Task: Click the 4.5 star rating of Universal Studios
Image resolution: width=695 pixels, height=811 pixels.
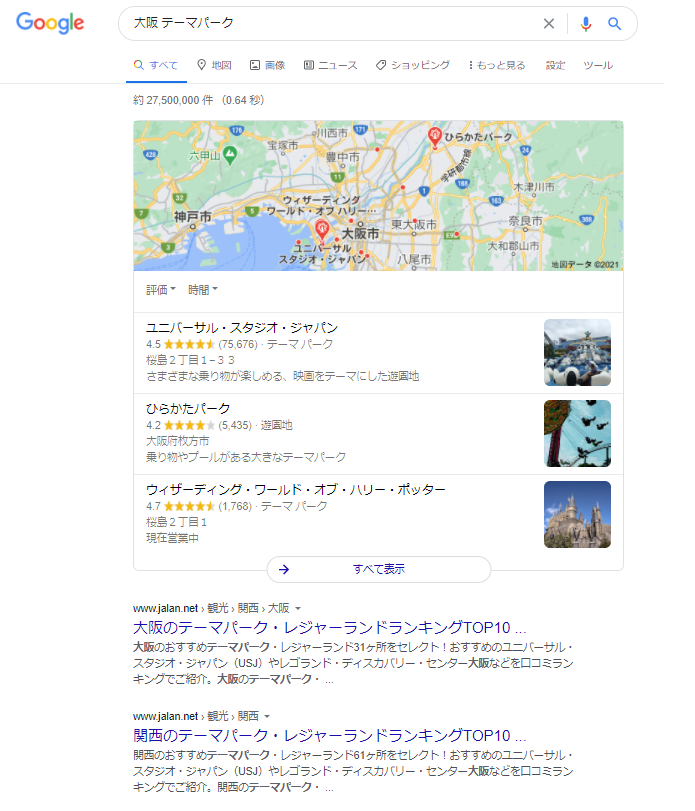Action: (180, 344)
